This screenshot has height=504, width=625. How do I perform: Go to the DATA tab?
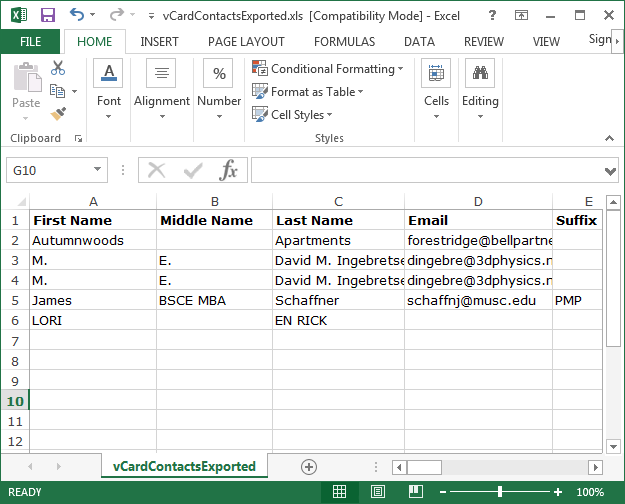[419, 41]
